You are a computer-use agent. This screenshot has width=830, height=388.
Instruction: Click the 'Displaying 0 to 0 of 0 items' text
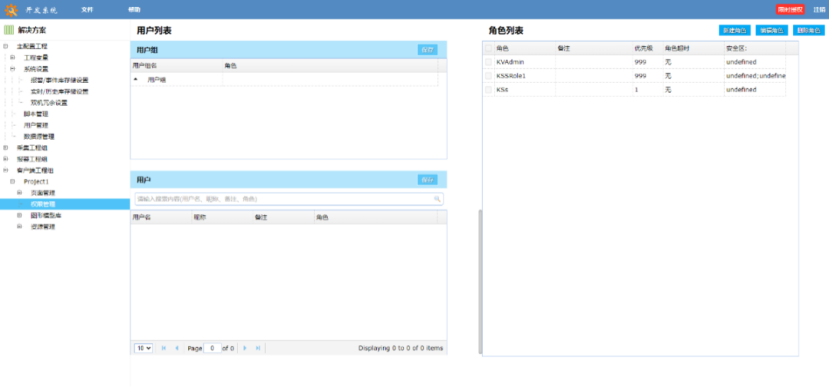(401, 348)
